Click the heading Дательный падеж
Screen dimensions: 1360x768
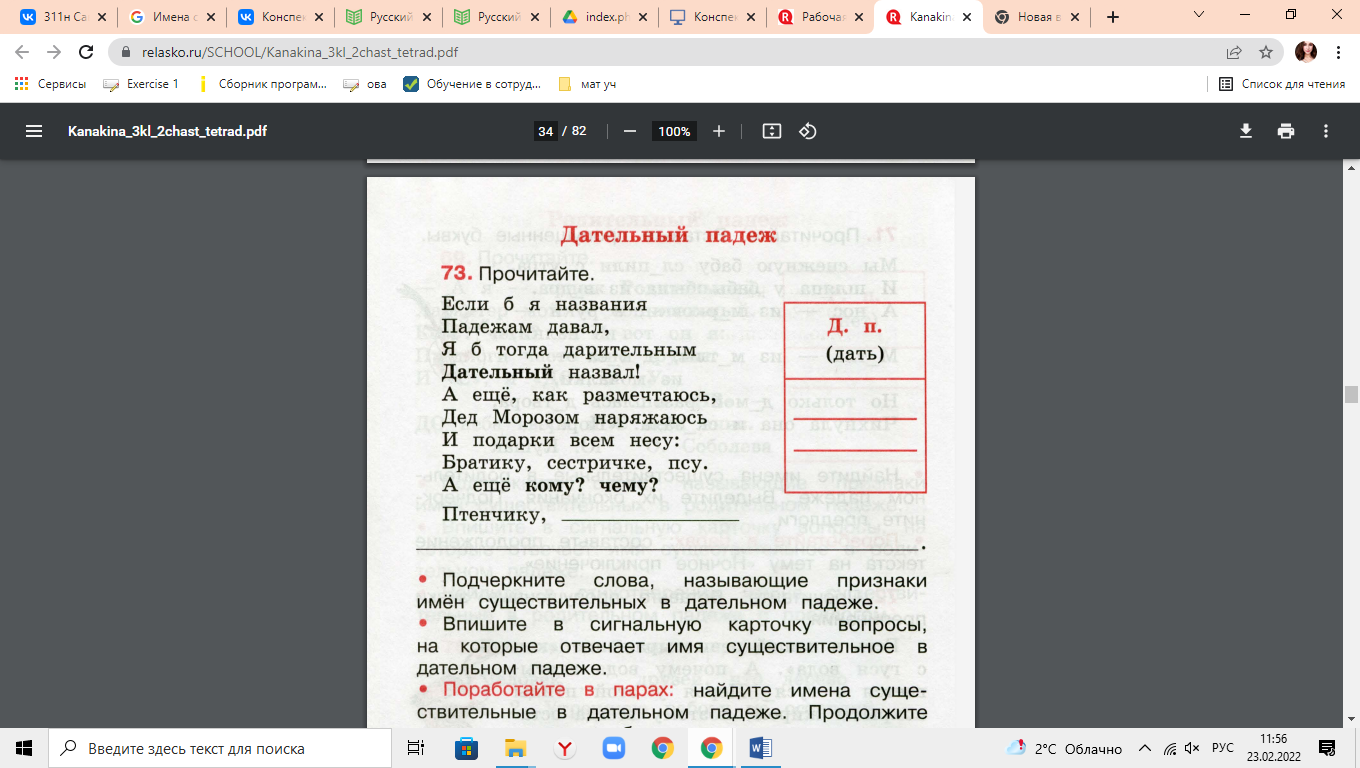pos(667,235)
